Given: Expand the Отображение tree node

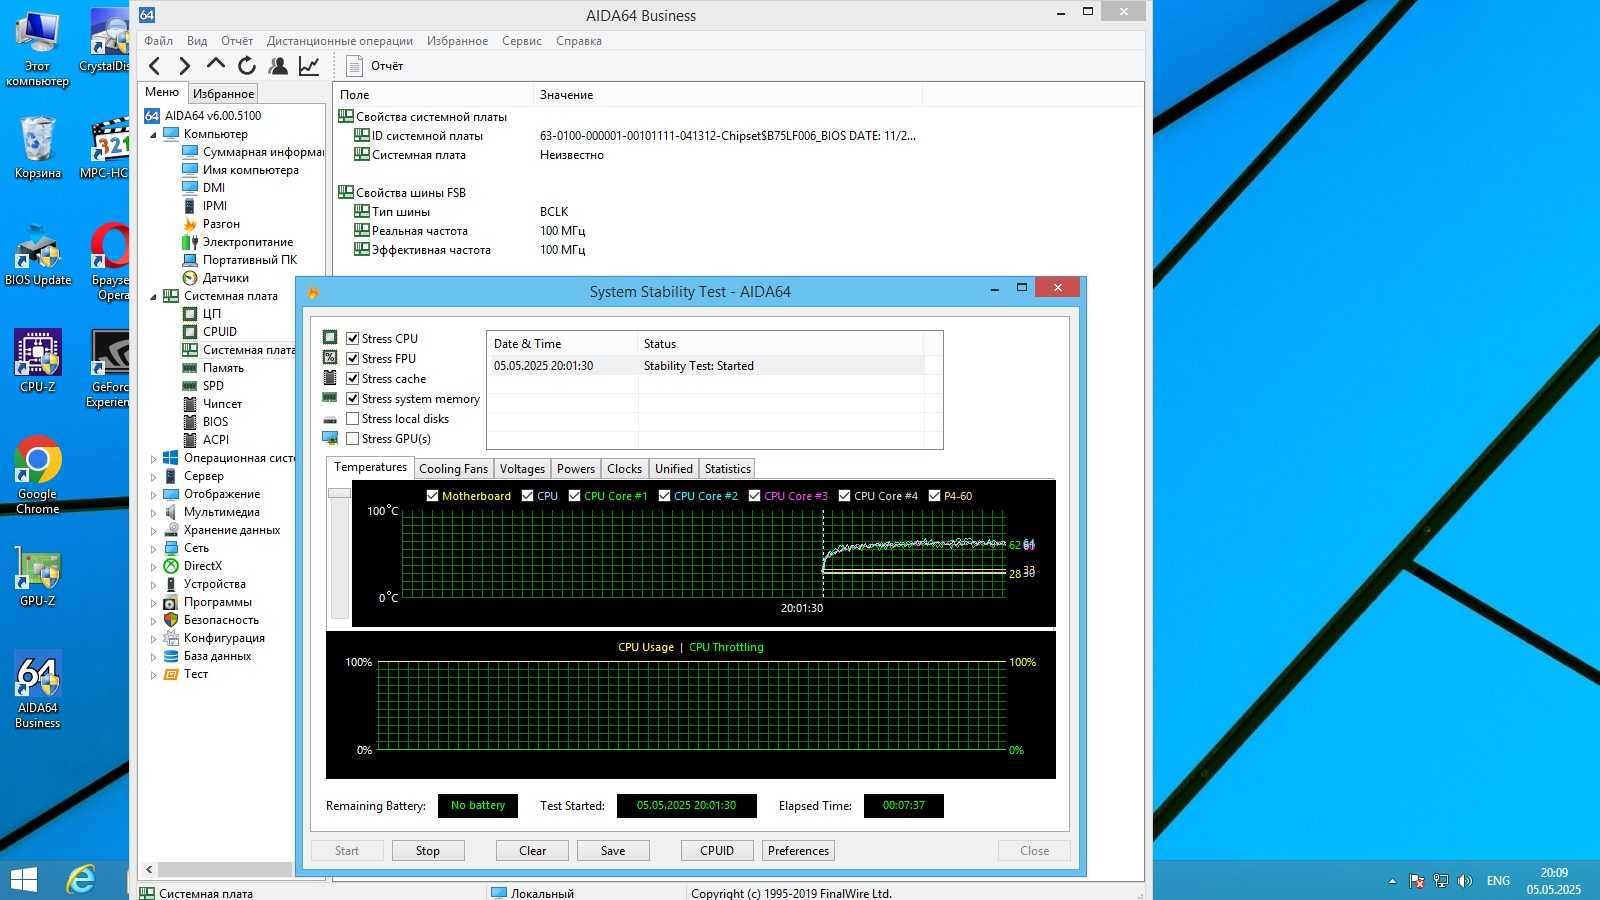Looking at the screenshot, I should coord(153,494).
